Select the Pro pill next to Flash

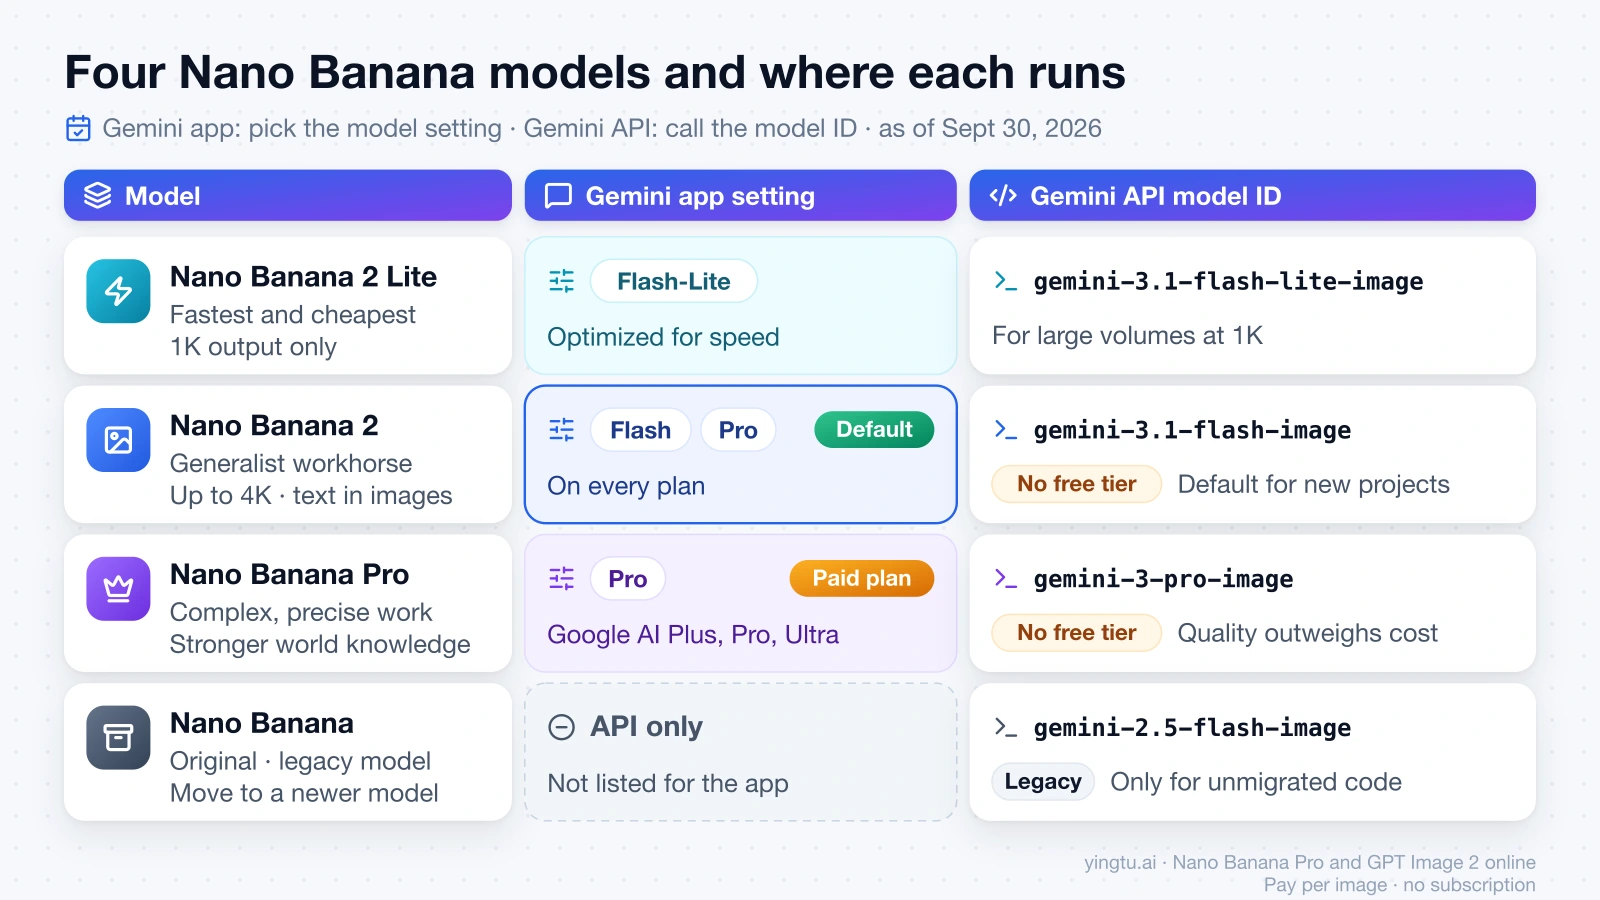738,430
